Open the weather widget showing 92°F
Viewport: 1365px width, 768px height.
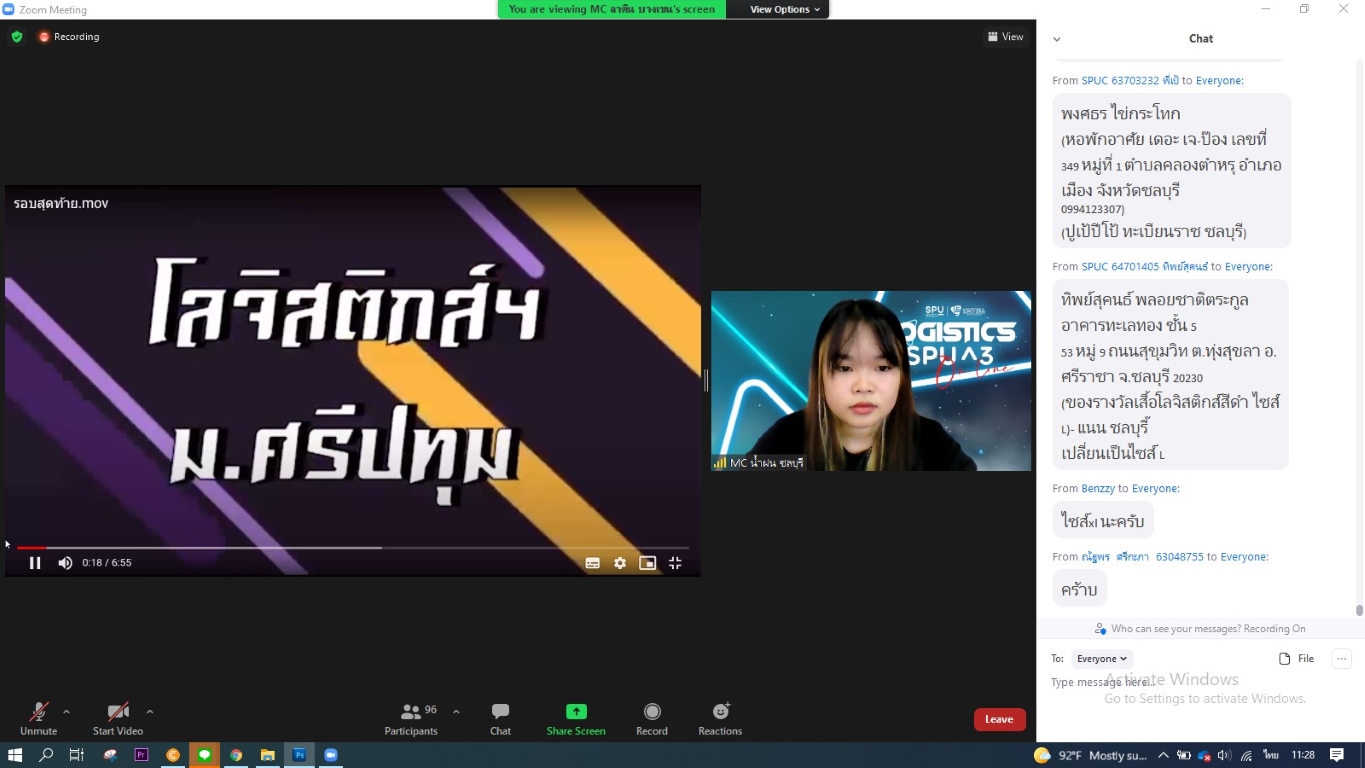(x=1091, y=755)
